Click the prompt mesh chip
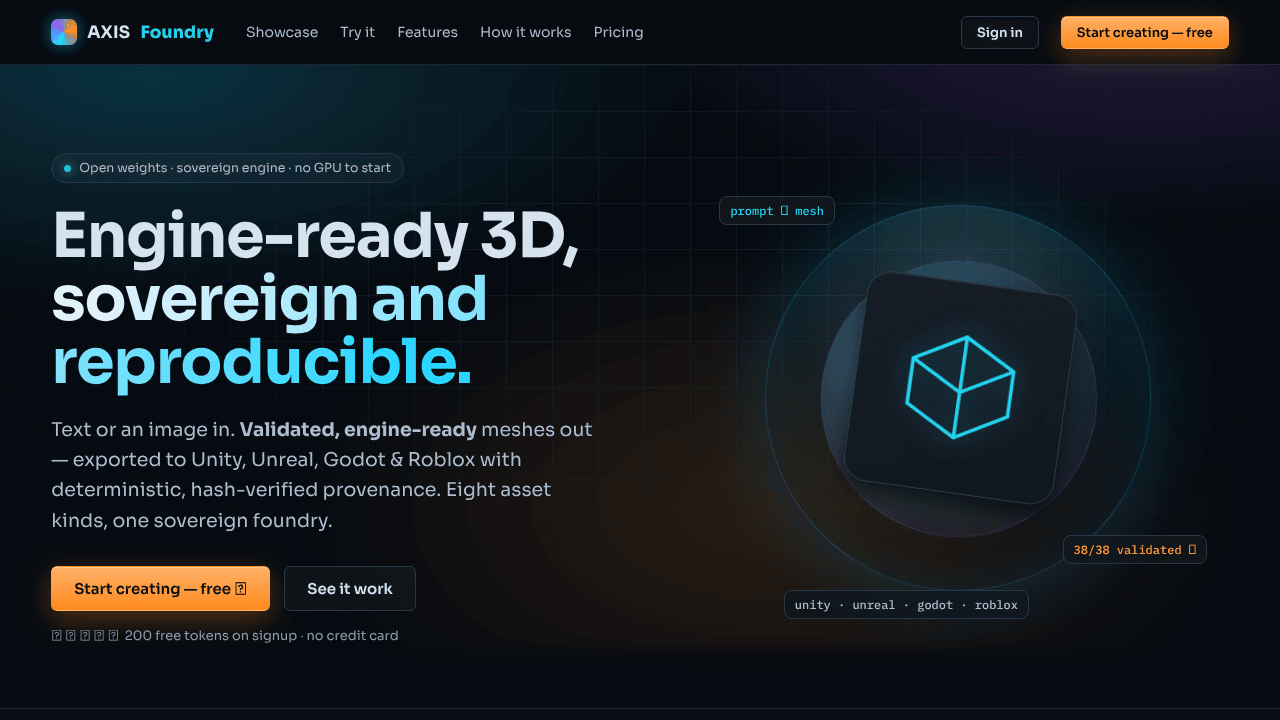 (777, 210)
